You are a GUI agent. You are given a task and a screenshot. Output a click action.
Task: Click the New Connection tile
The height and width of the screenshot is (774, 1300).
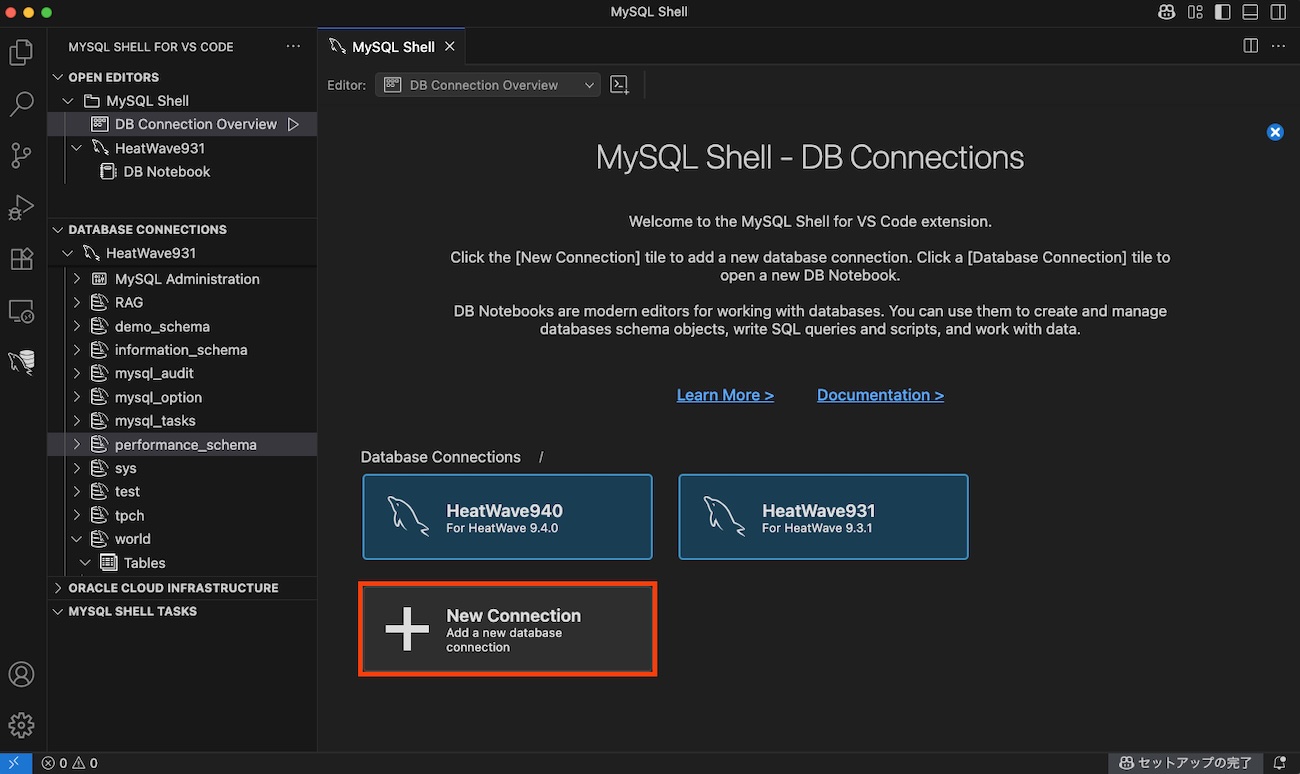[507, 629]
